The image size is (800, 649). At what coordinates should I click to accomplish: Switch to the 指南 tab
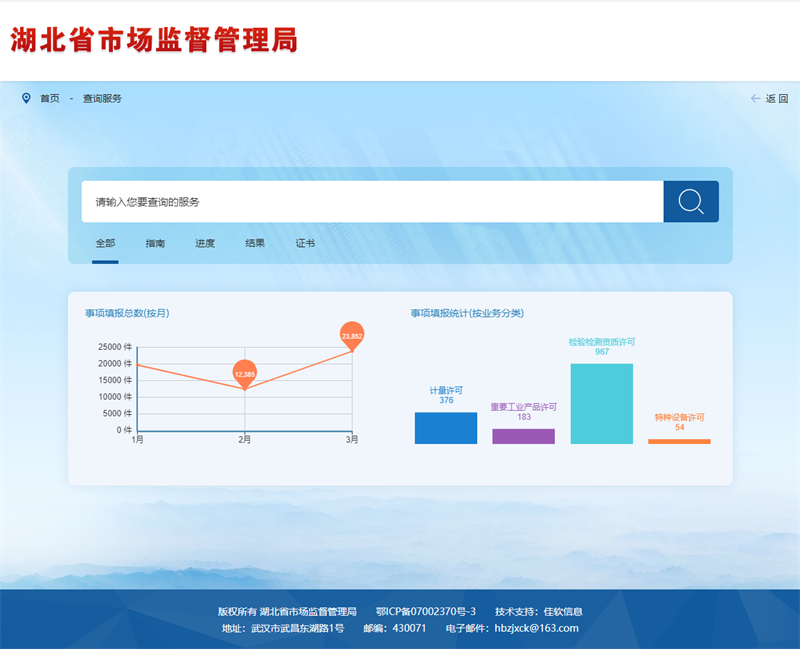click(155, 243)
